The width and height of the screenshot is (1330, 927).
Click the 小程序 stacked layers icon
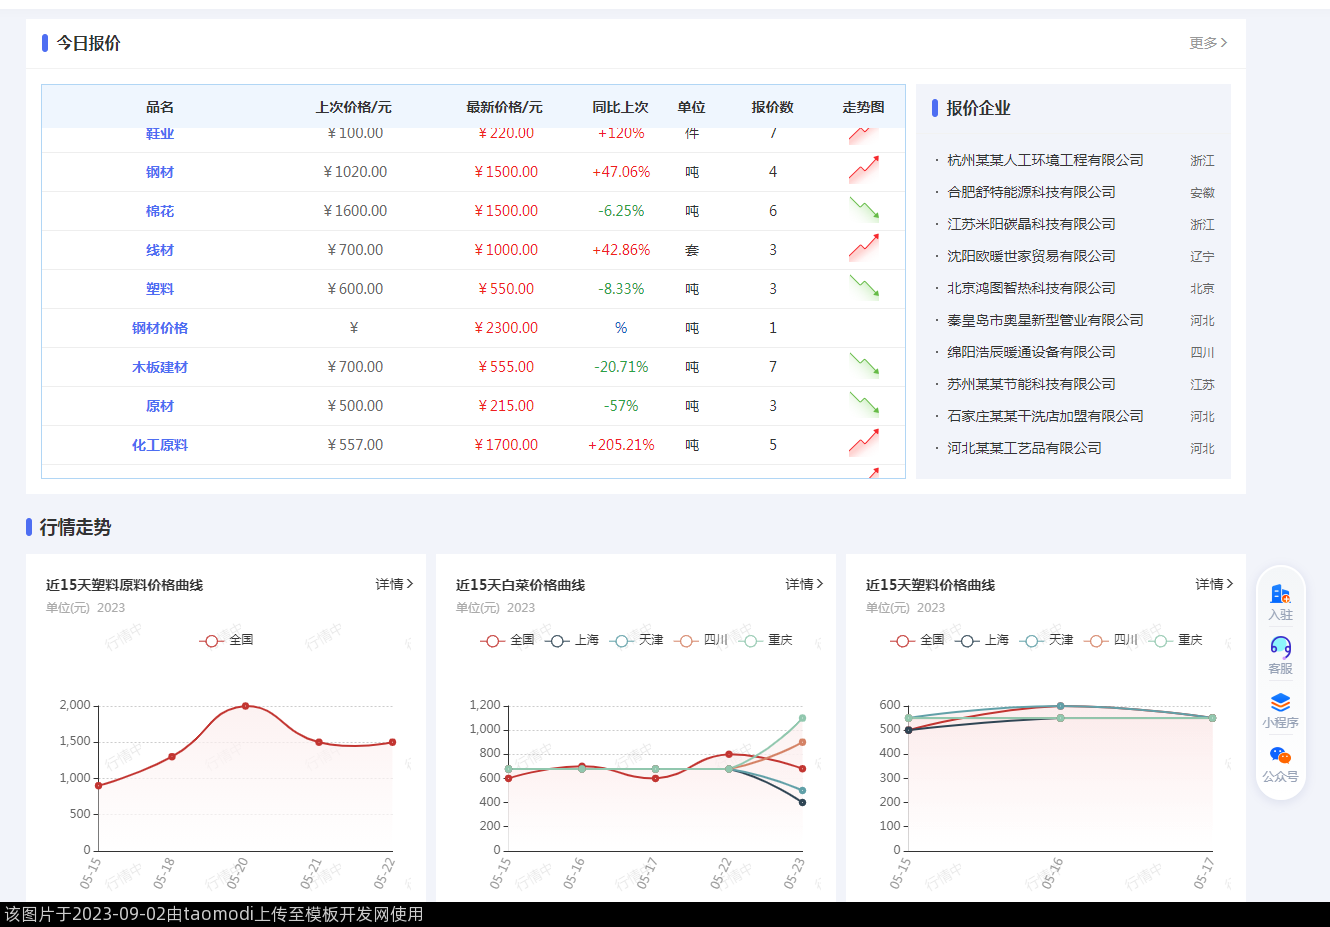[x=1280, y=703]
